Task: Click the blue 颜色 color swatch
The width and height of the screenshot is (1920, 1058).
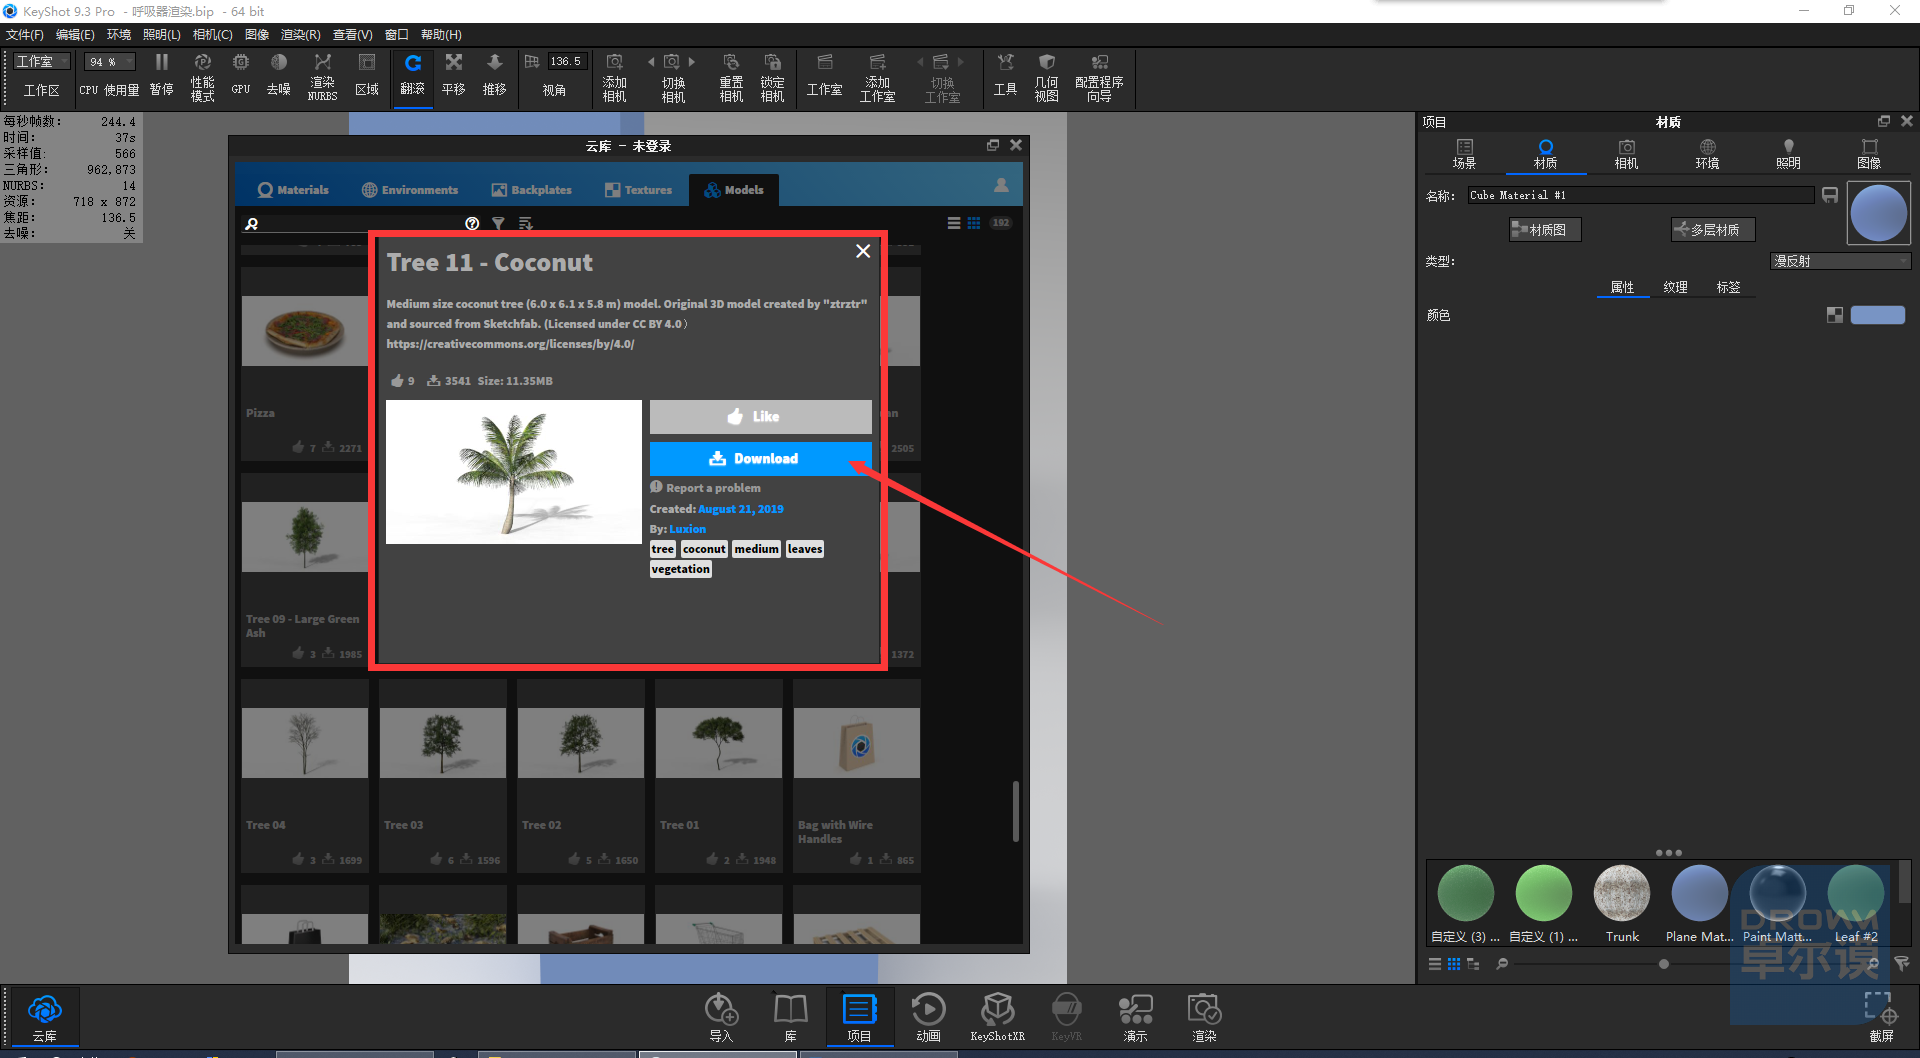Action: pos(1878,315)
